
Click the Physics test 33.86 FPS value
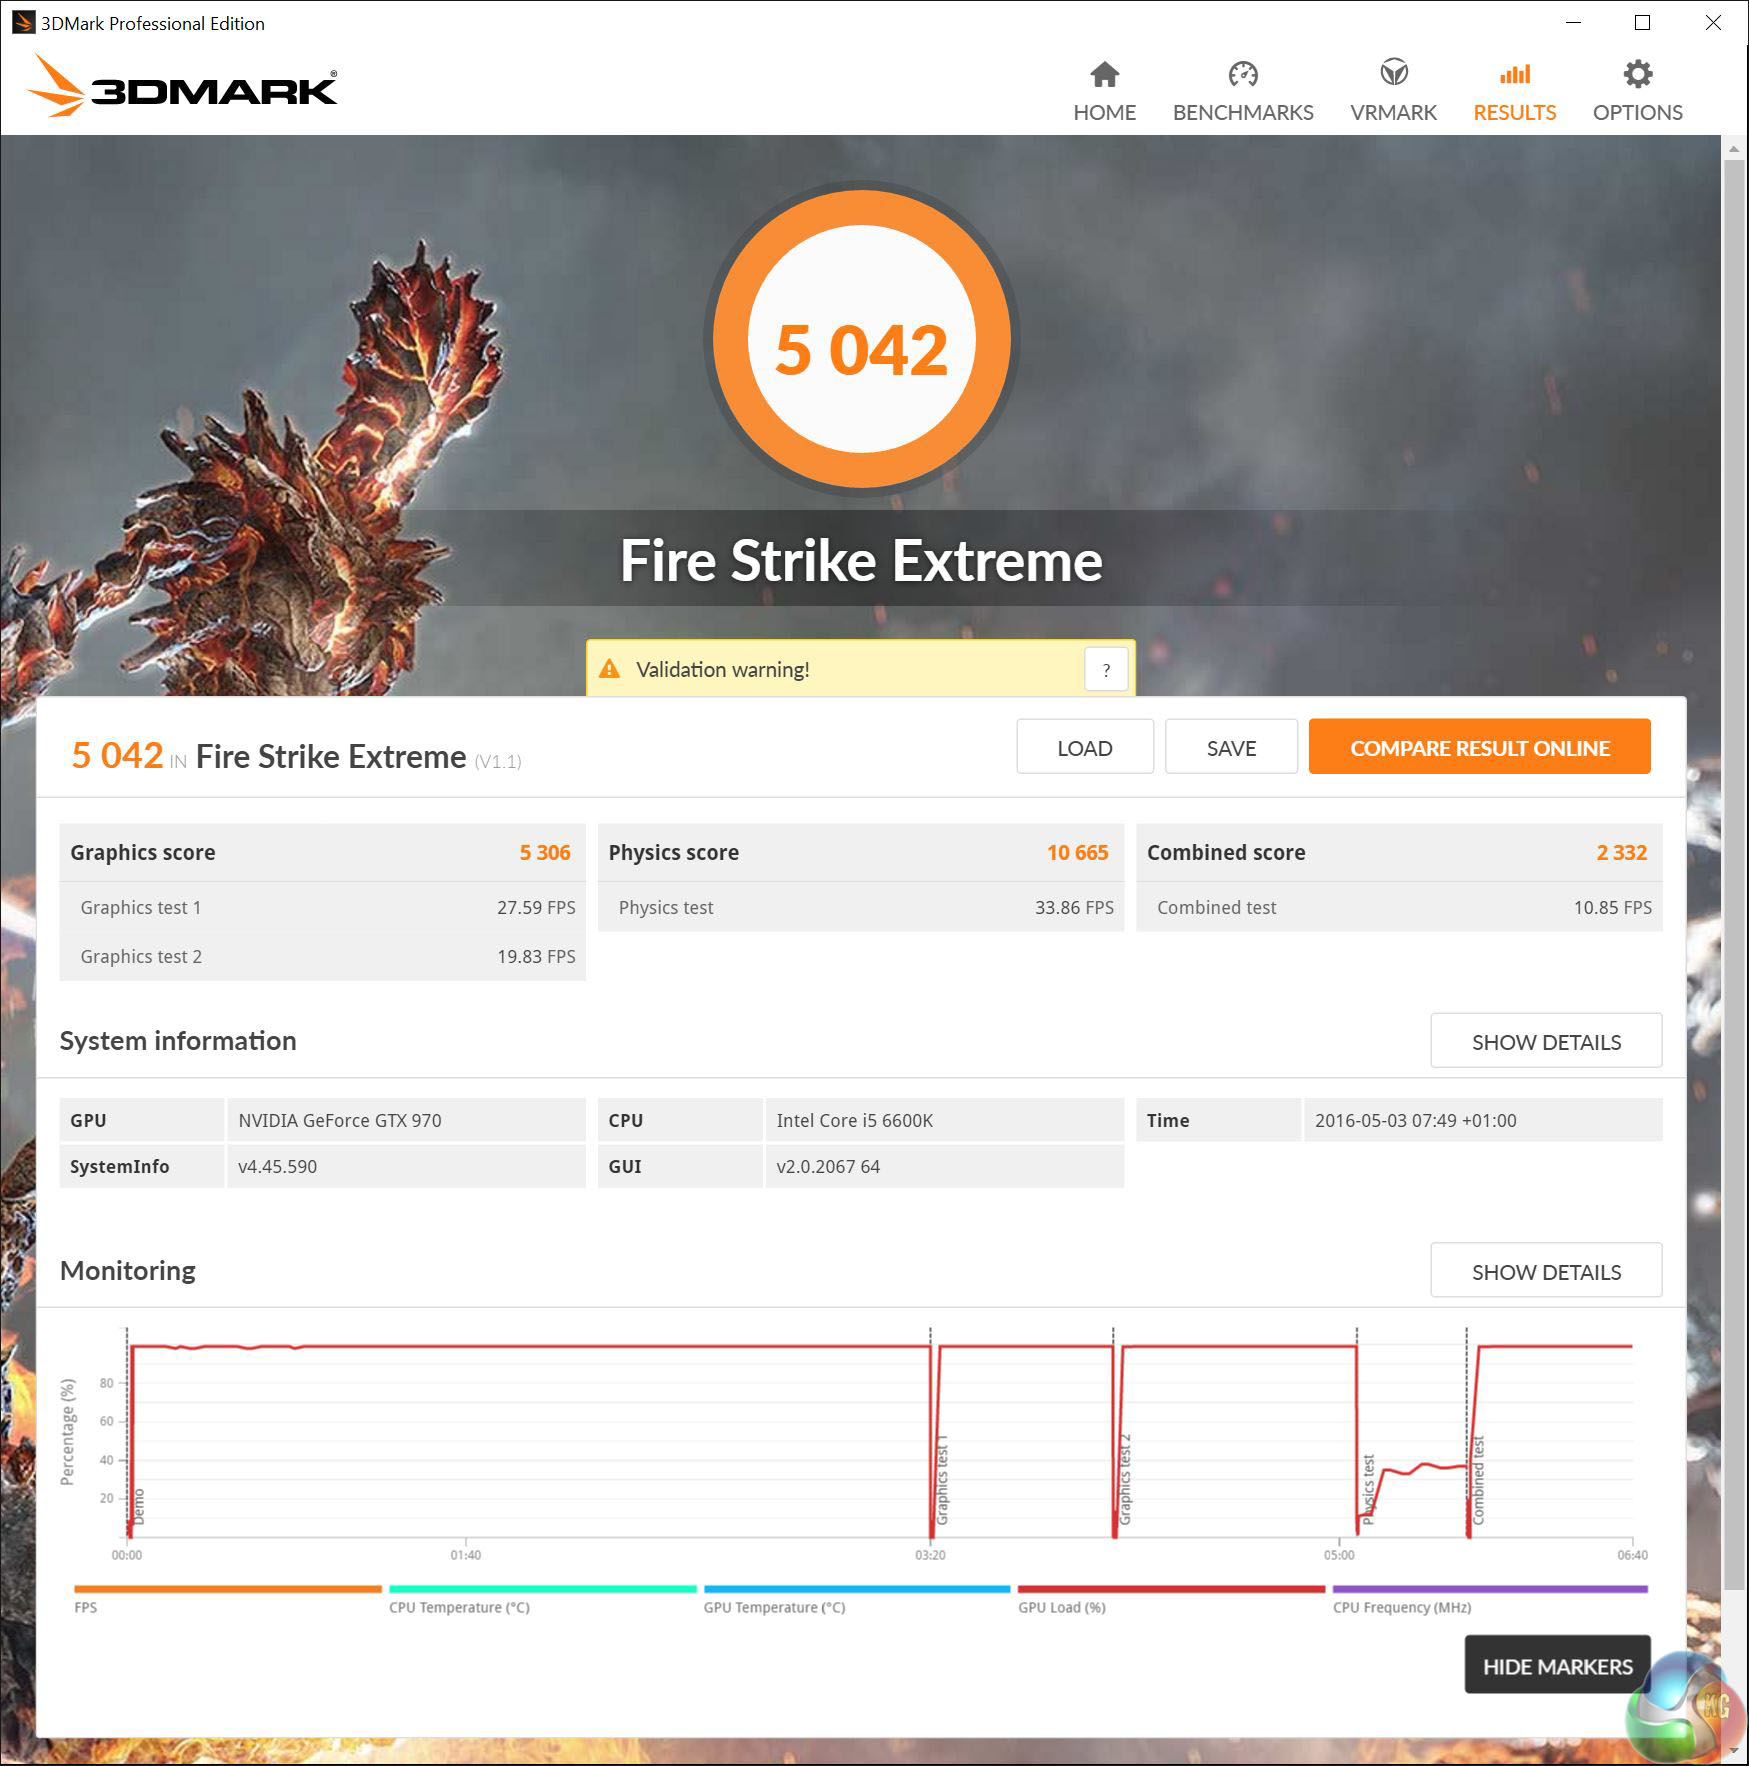[1074, 907]
